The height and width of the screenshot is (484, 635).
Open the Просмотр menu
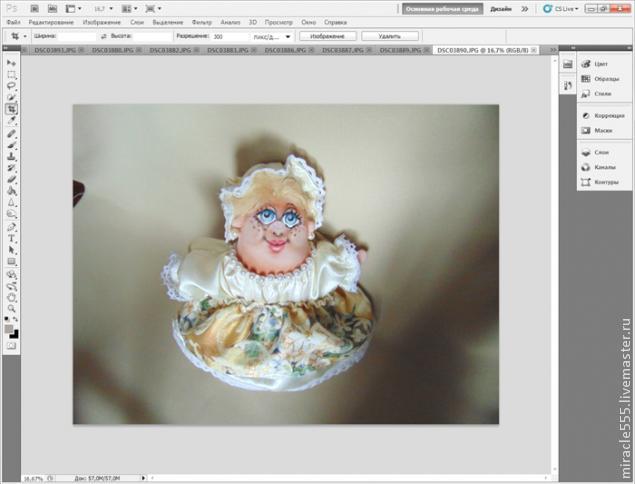[278, 22]
